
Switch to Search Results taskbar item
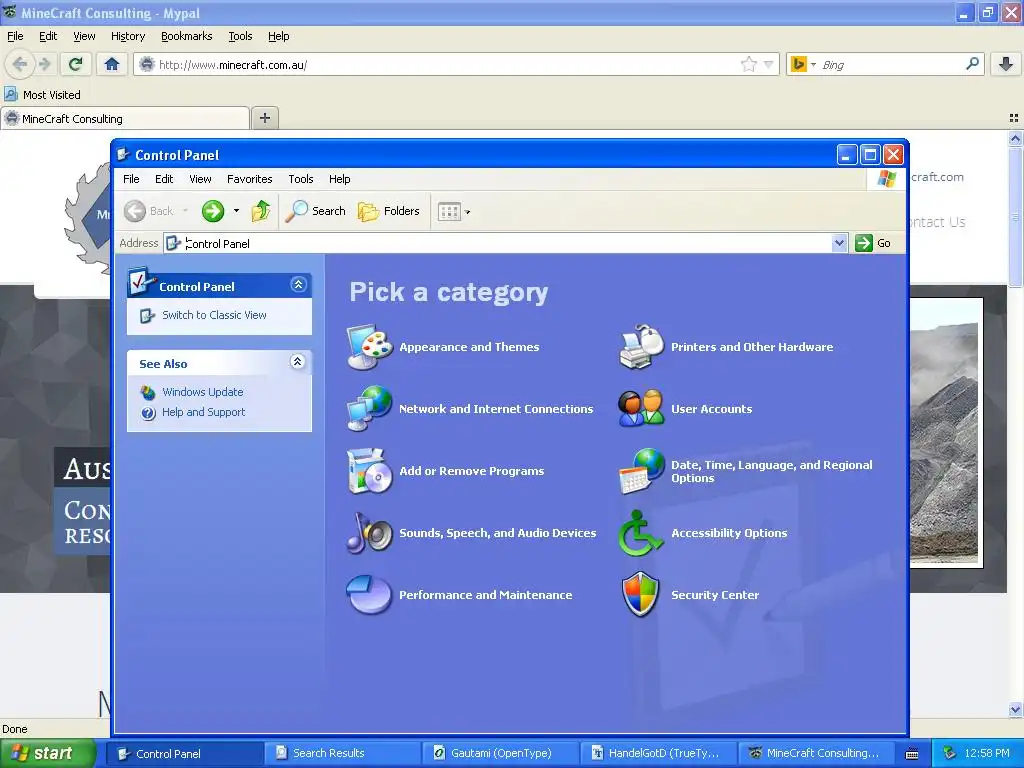coord(342,753)
